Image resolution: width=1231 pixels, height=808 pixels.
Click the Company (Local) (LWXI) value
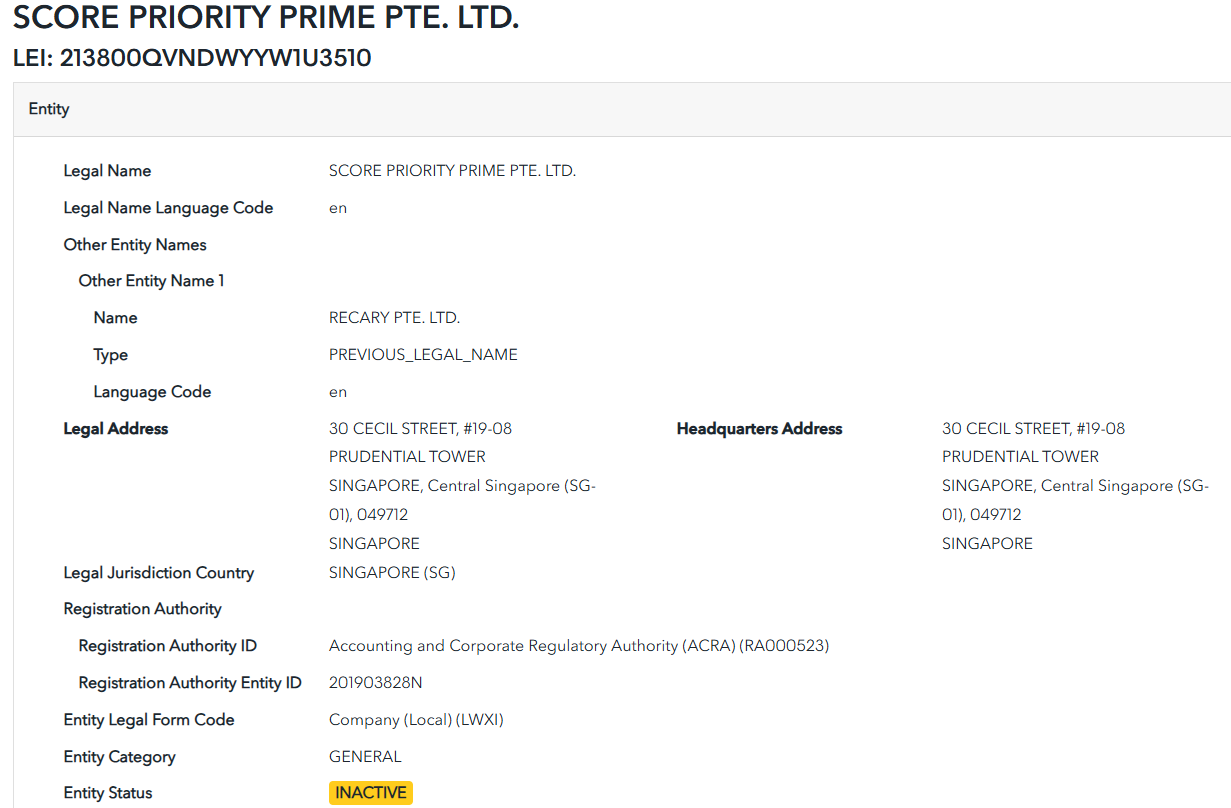pos(416,720)
